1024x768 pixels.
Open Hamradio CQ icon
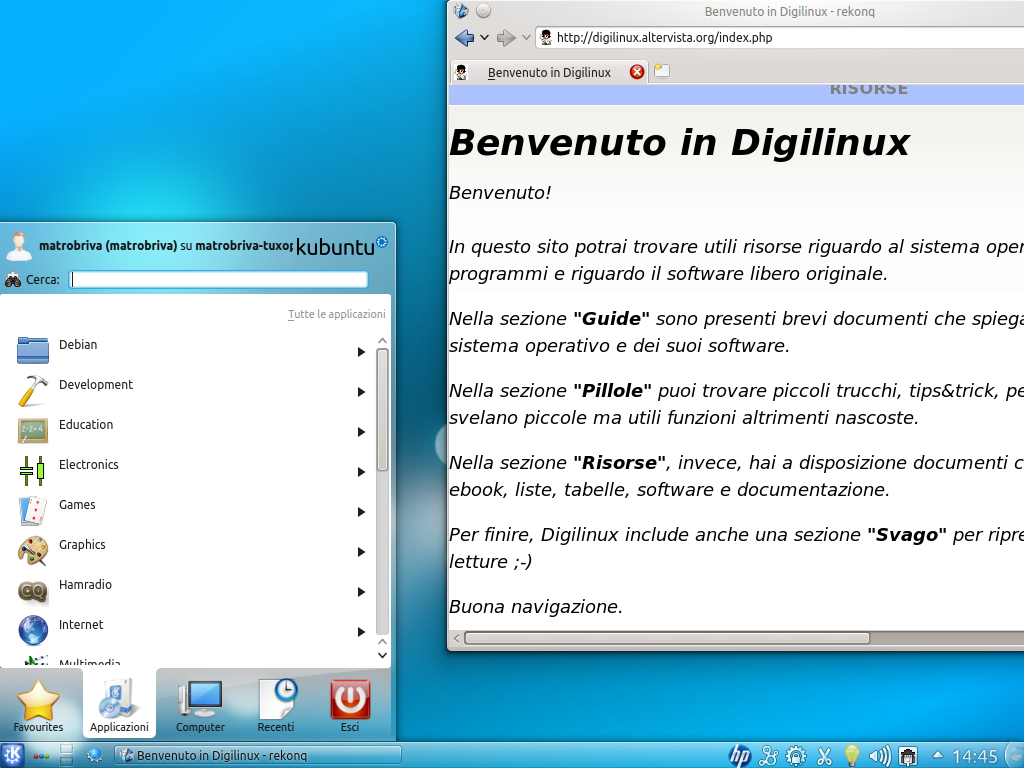click(33, 591)
